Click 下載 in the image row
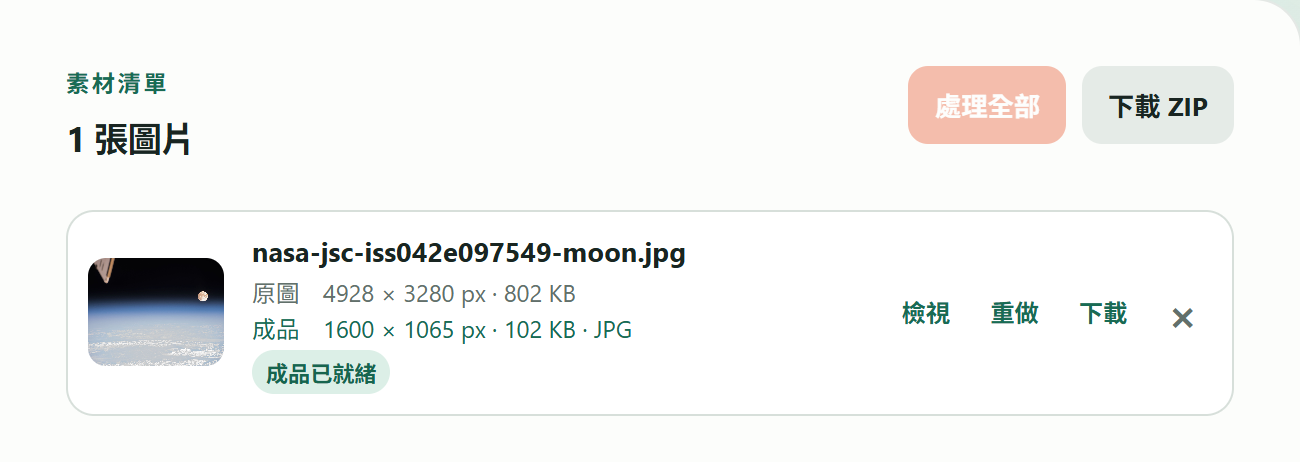The height and width of the screenshot is (462, 1300). [1103, 314]
